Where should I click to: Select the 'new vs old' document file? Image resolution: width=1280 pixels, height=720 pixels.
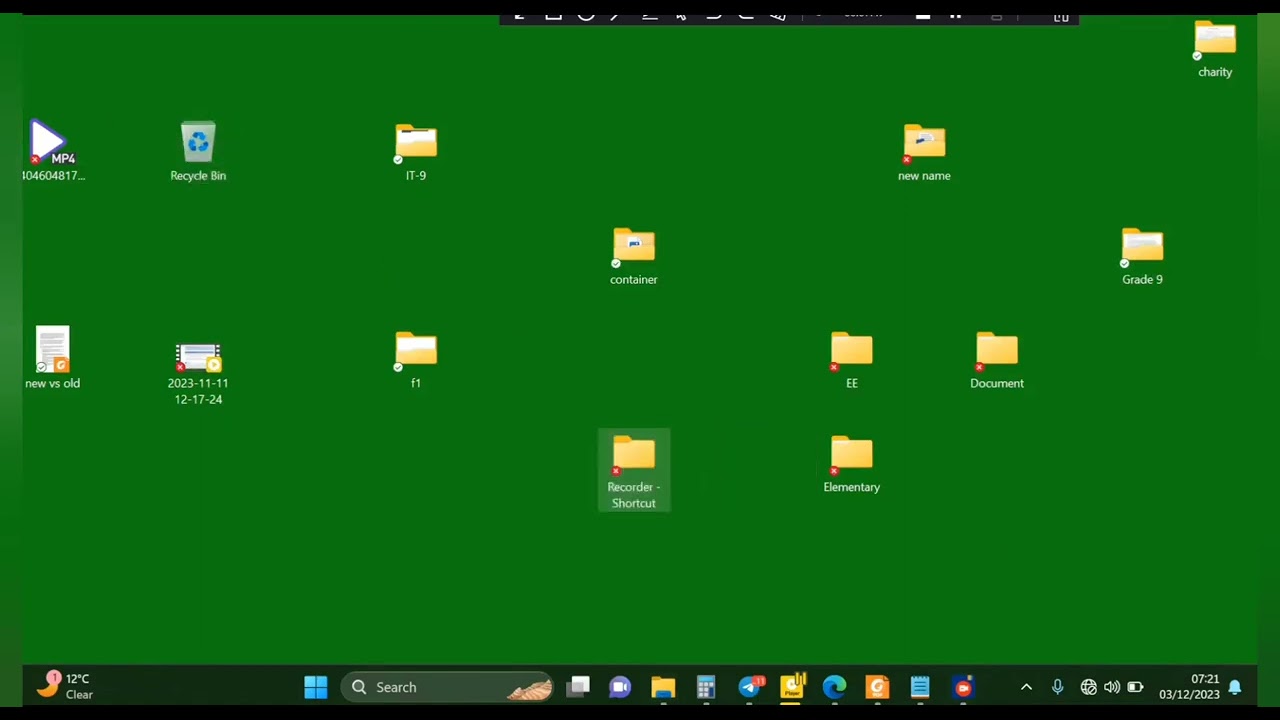point(52,358)
